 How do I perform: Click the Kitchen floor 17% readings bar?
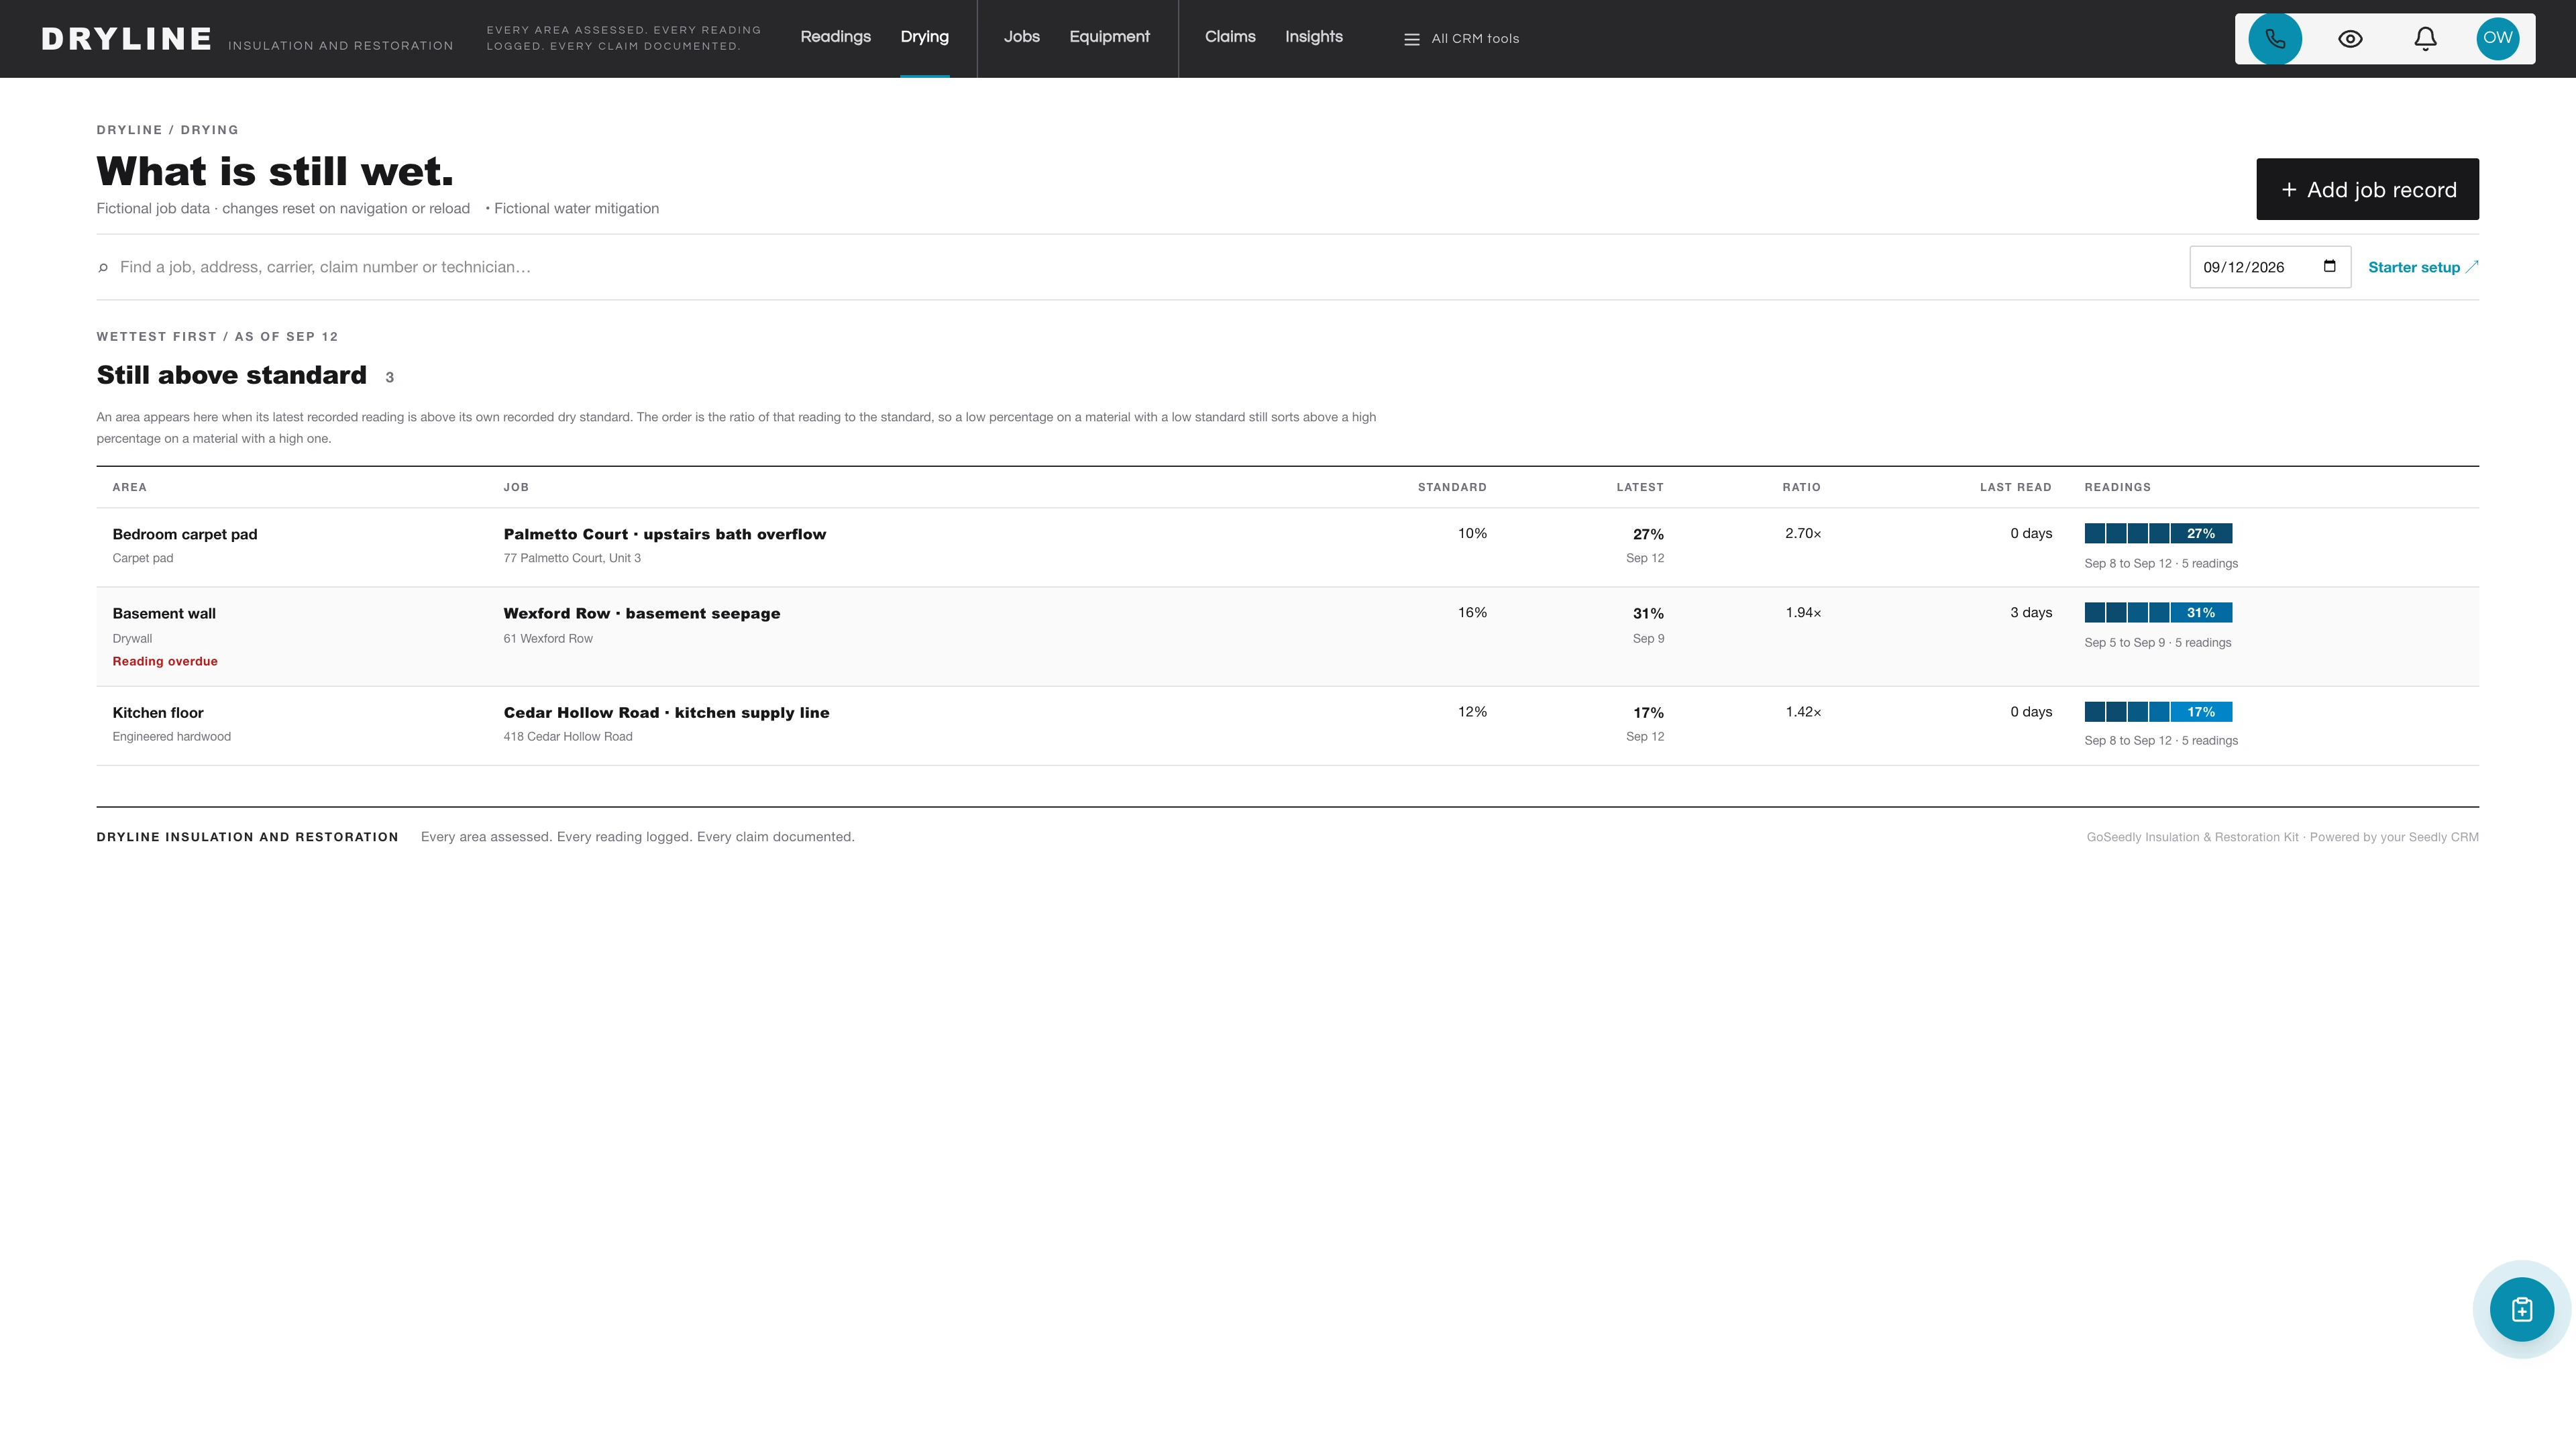tap(2158, 712)
